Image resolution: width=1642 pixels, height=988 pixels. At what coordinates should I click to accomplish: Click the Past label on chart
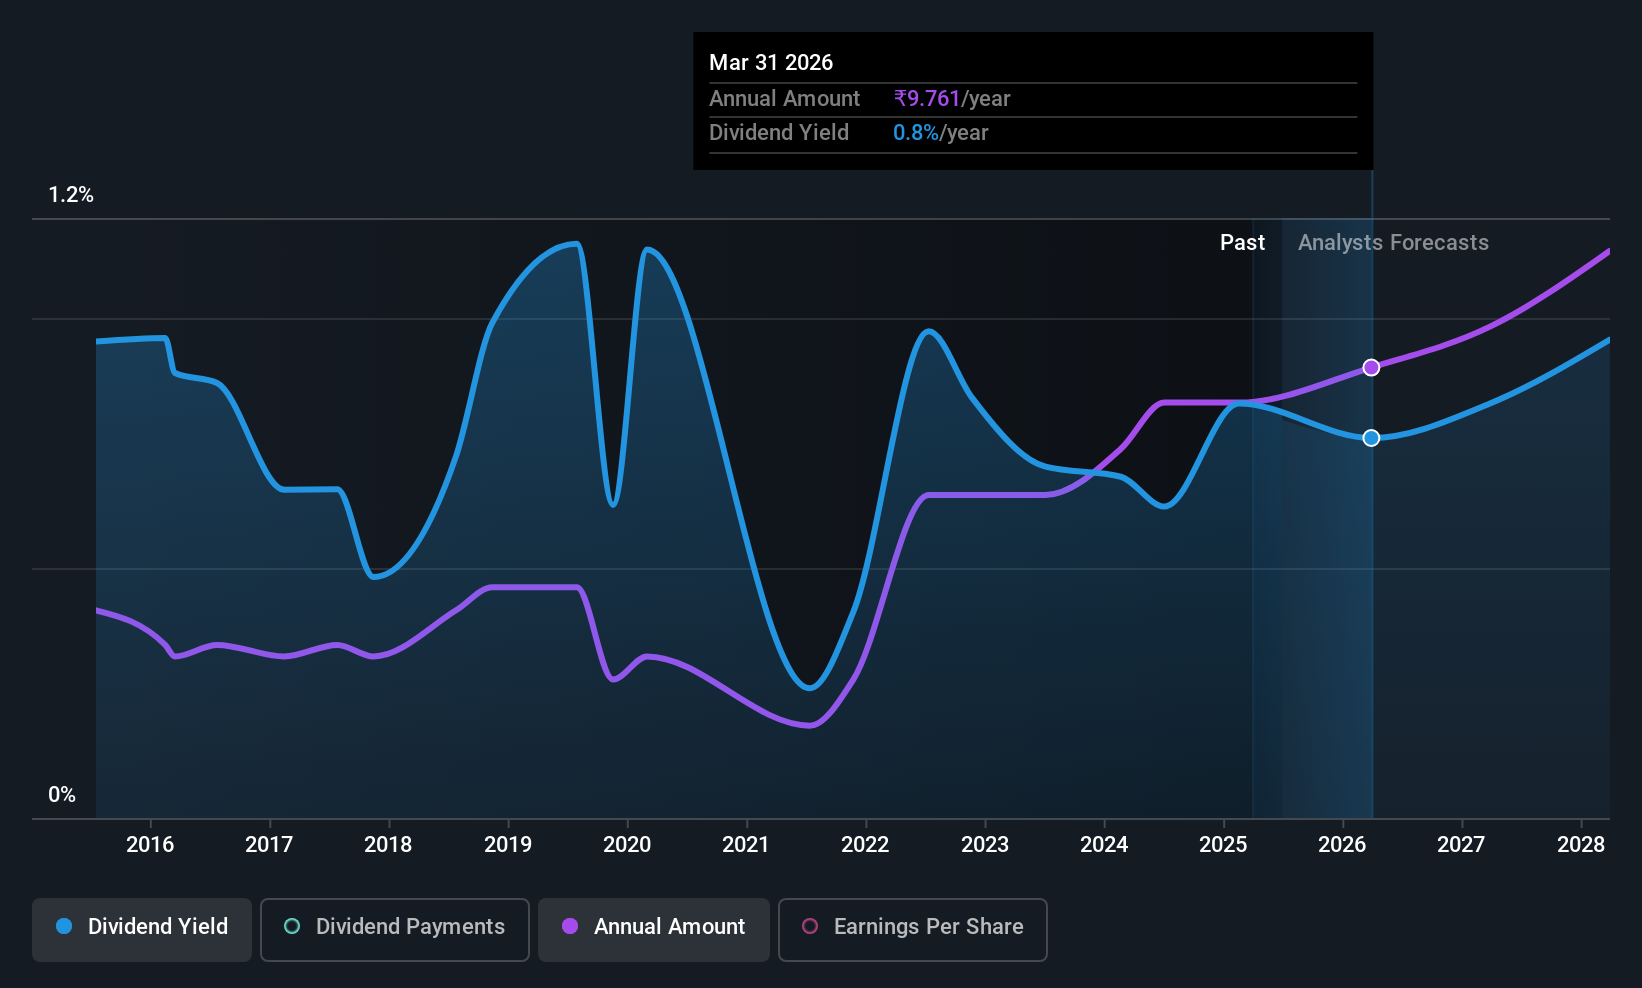tap(1242, 242)
